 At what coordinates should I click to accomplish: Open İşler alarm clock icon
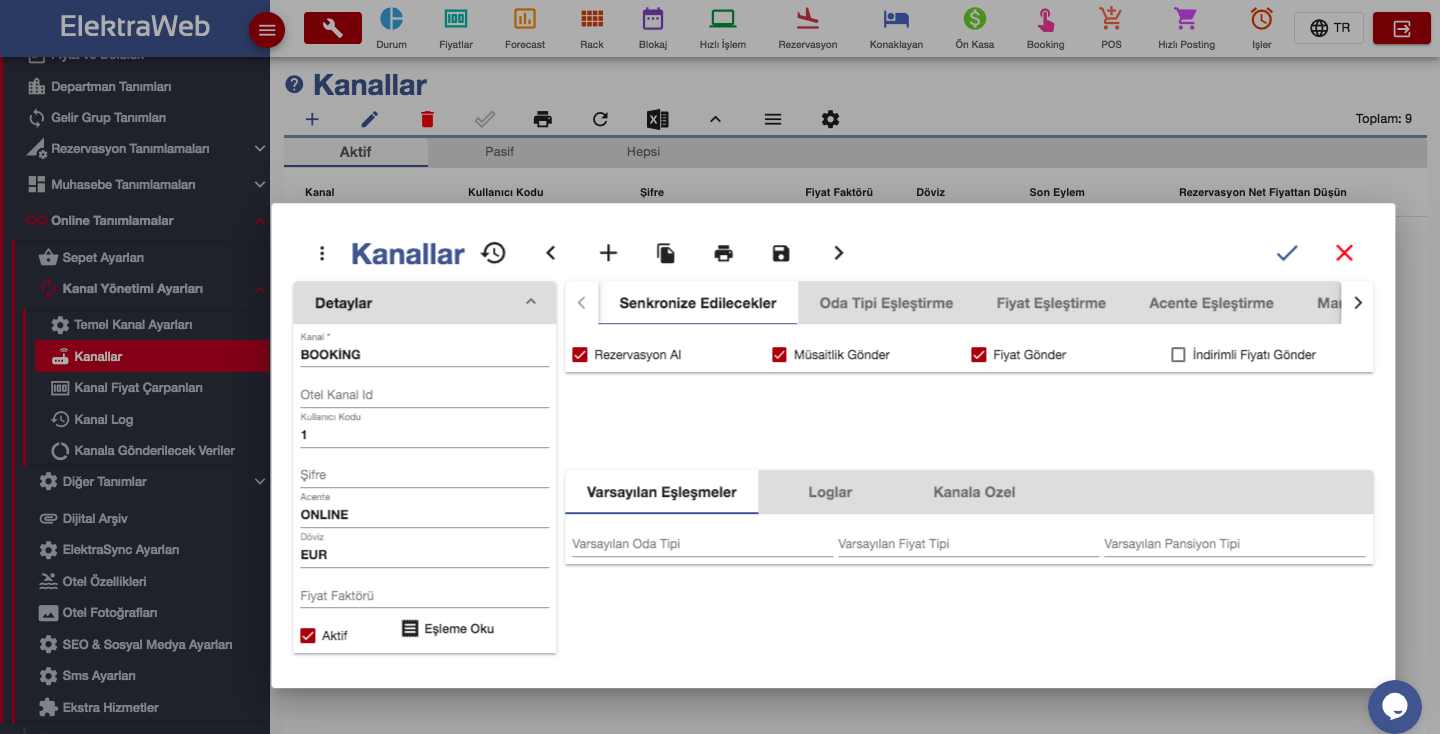[1262, 19]
